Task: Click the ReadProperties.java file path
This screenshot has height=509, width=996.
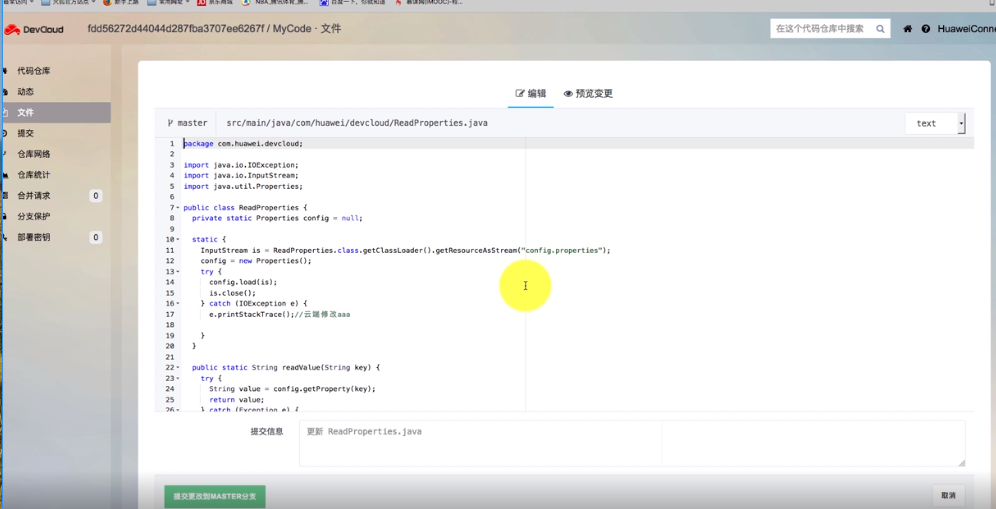Action: point(357,123)
